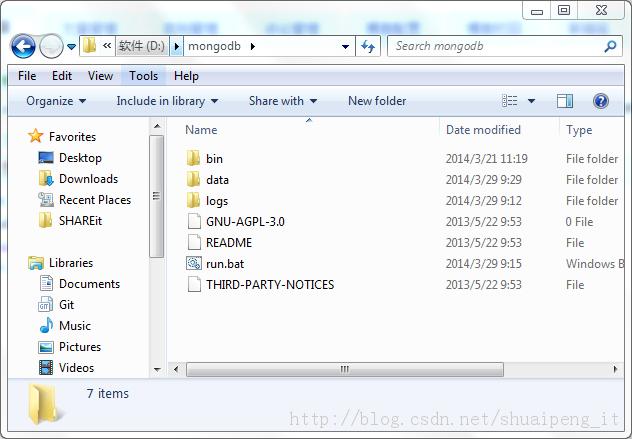Image resolution: width=632 pixels, height=439 pixels.
Task: Toggle the preview pane icon
Action: (x=565, y=101)
